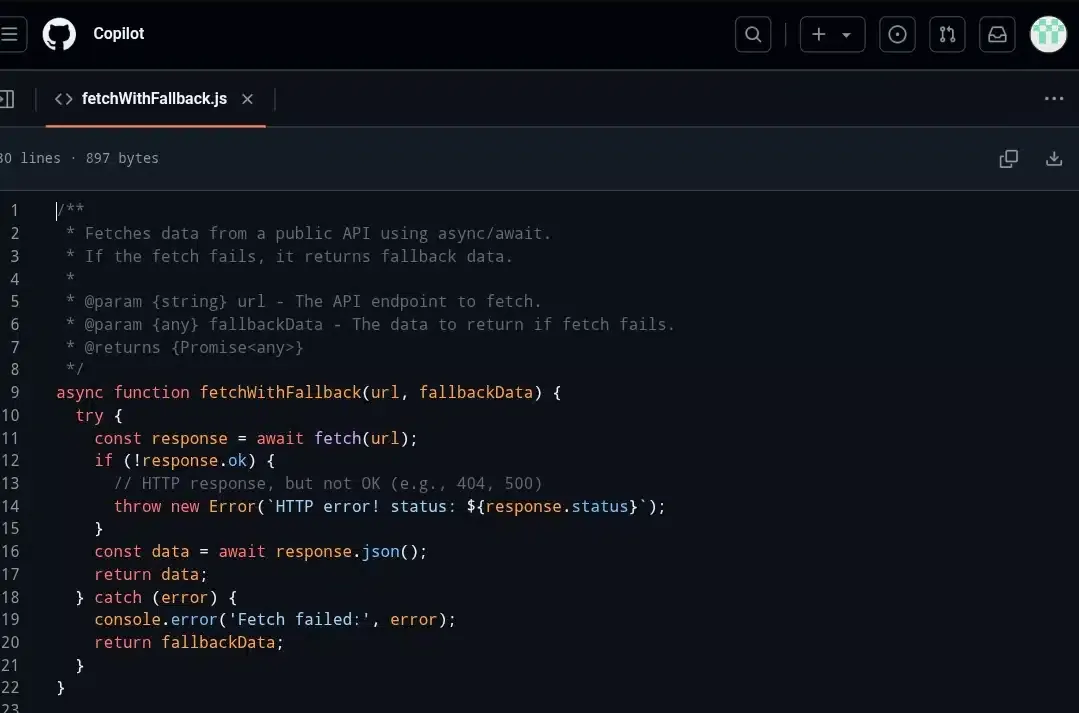Screen dimensions: 1079x713
Task: Open the hamburger navigation menu
Action: coord(9,34)
